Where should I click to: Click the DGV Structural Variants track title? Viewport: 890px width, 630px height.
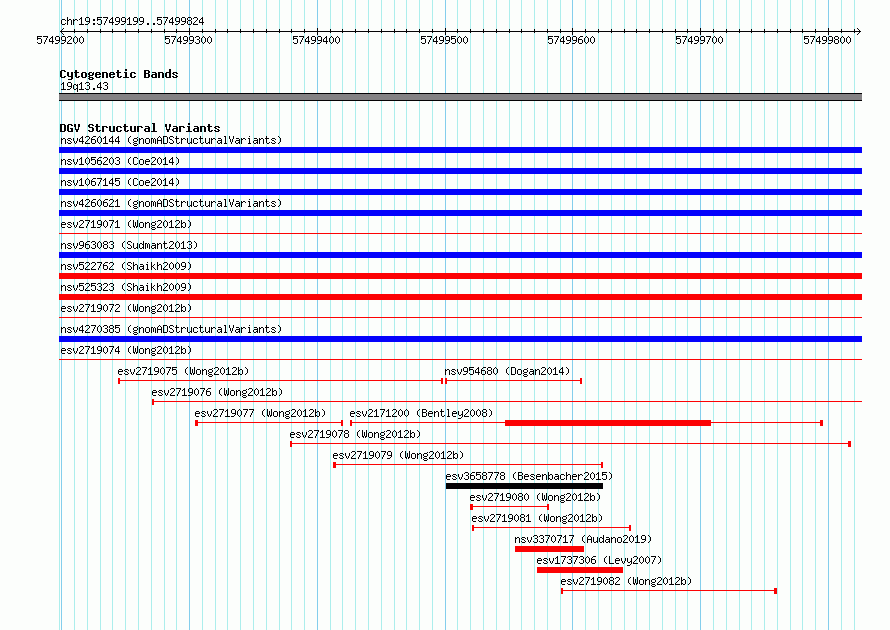140,128
